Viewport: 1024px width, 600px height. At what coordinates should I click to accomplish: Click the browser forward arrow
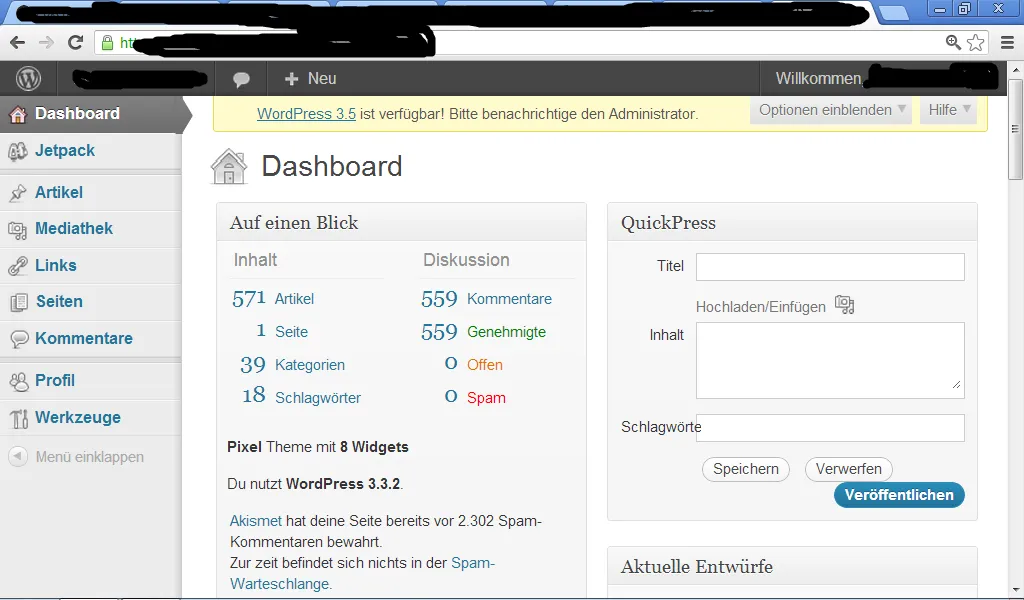click(x=46, y=43)
